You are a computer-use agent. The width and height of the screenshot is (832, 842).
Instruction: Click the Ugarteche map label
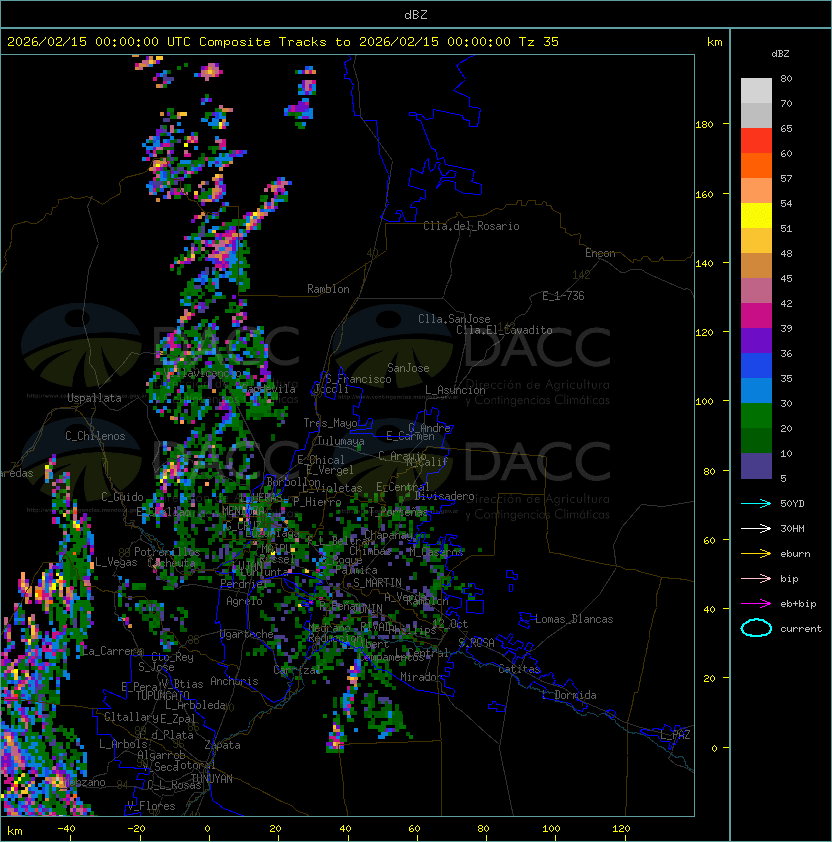pos(247,634)
